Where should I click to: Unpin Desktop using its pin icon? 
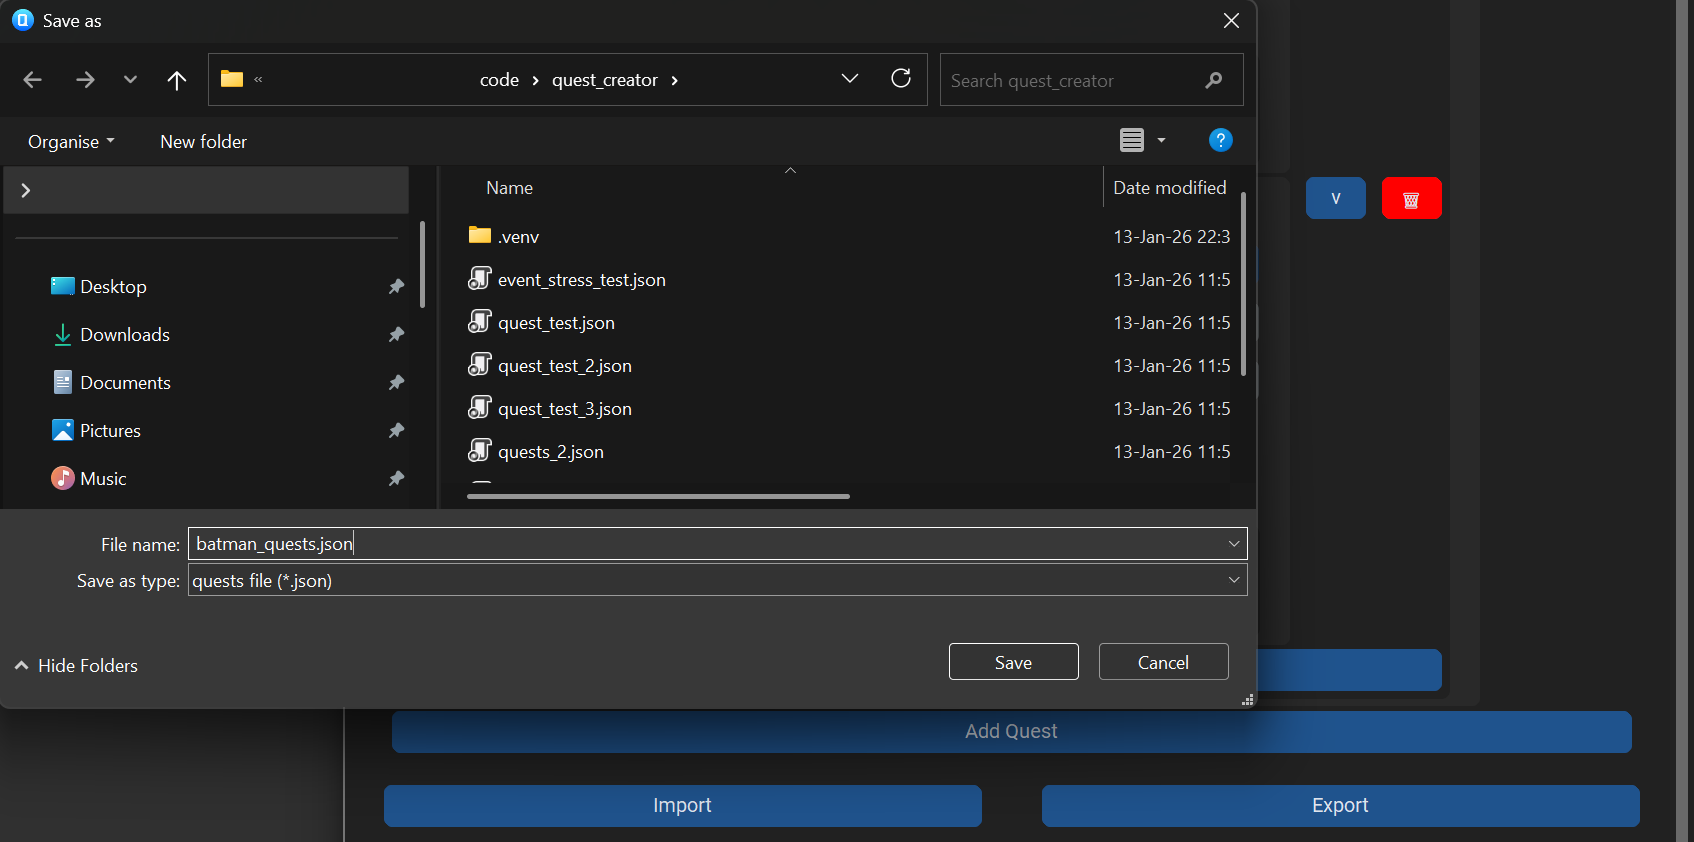(396, 287)
